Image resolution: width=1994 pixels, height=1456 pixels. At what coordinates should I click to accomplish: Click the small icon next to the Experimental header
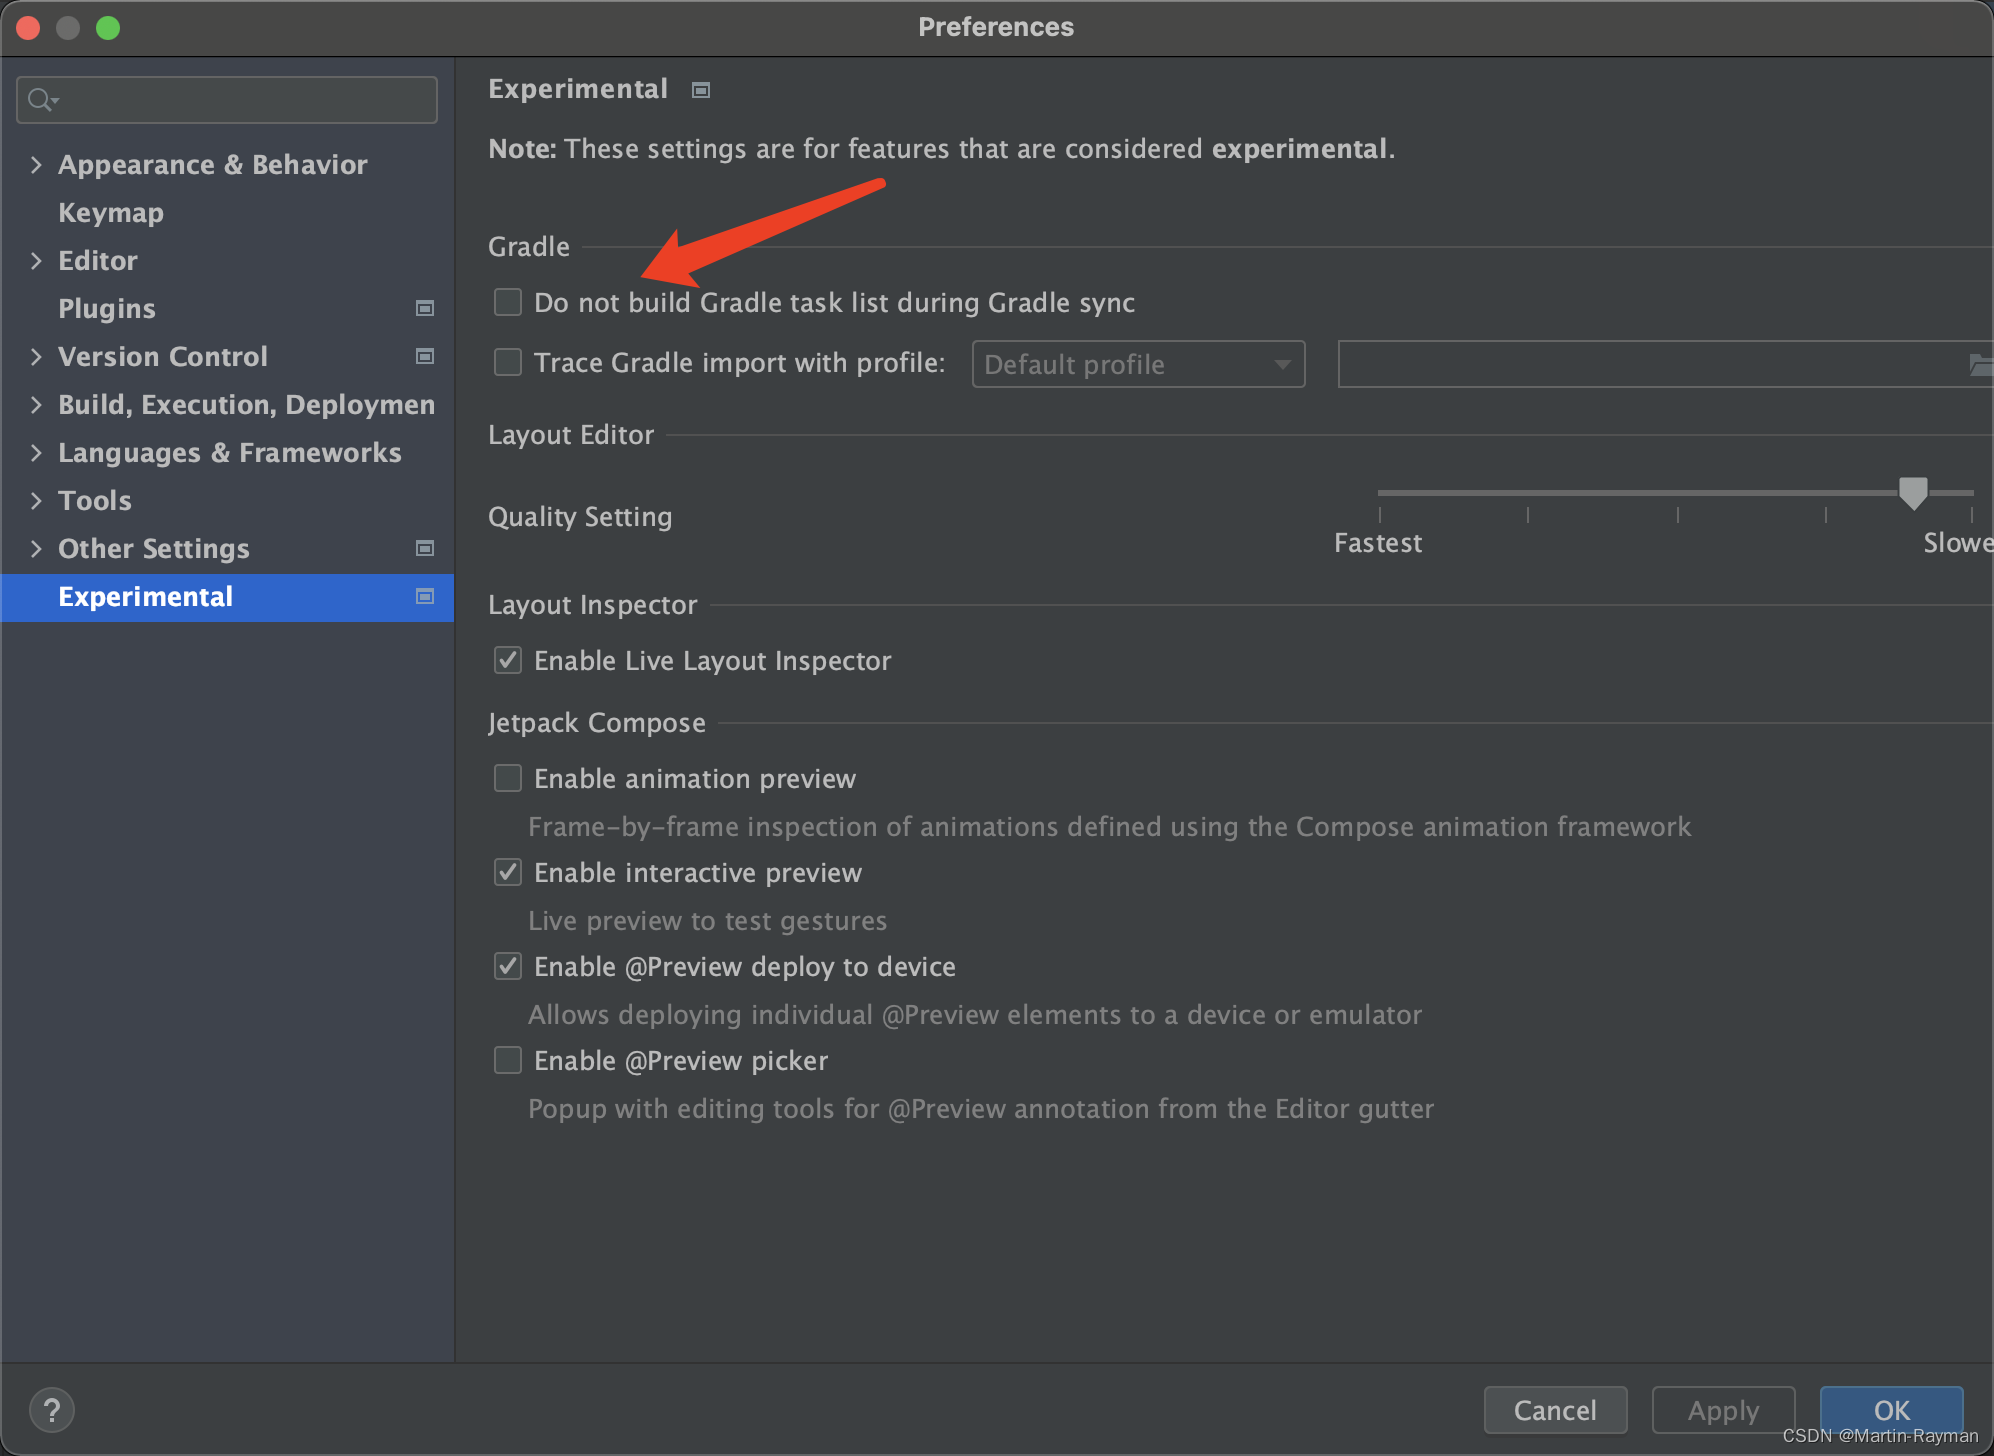tap(700, 90)
